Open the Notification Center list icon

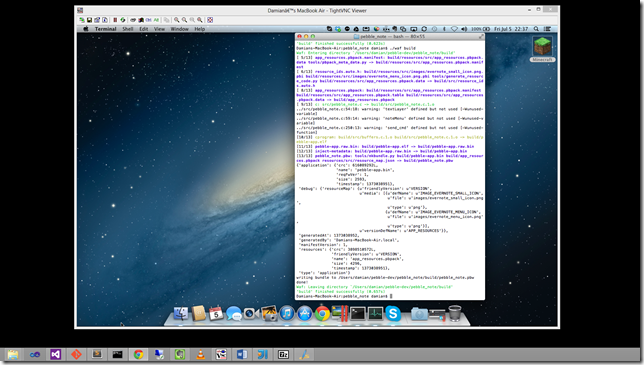548,29
